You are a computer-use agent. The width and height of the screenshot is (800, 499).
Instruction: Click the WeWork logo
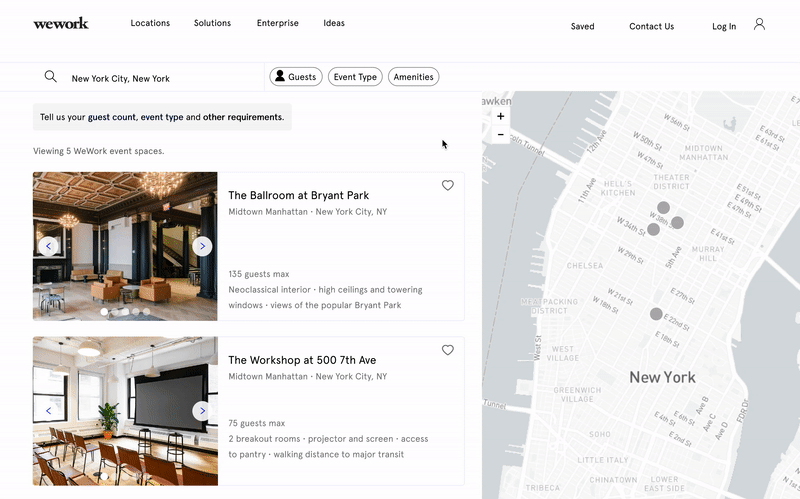point(61,23)
